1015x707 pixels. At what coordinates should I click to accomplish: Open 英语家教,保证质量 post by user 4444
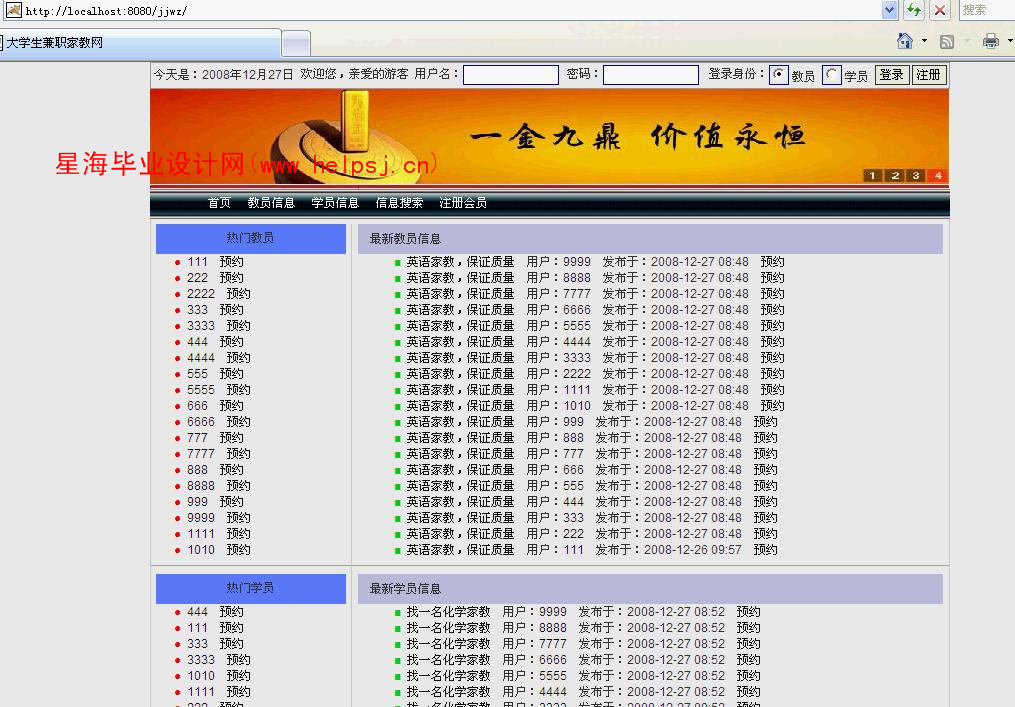pyautogui.click(x=460, y=341)
